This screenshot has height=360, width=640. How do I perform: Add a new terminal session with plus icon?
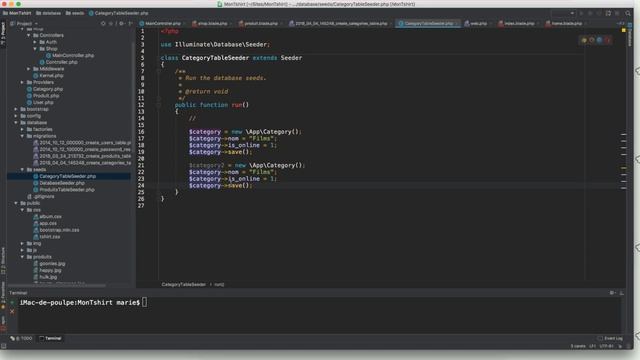click(x=12, y=302)
